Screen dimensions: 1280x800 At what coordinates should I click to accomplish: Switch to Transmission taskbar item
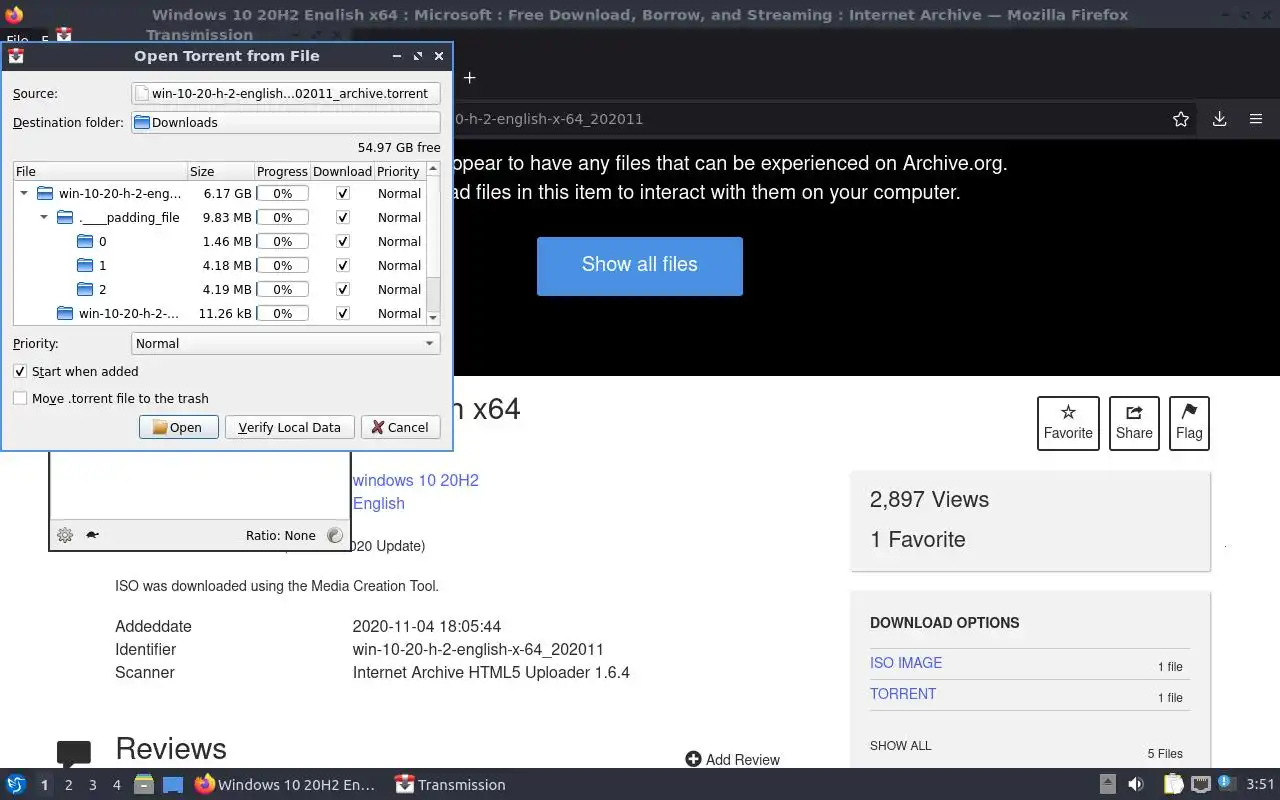point(450,785)
